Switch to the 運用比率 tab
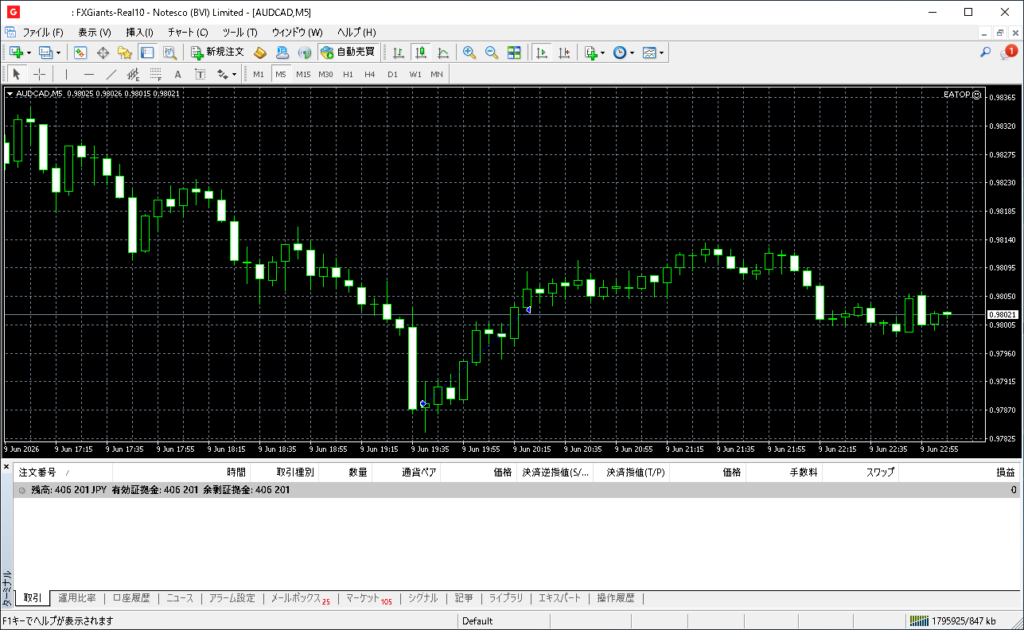The image size is (1024, 630). [77, 598]
